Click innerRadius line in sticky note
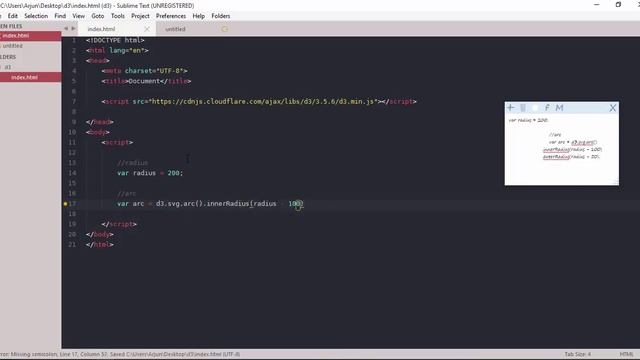 (572, 149)
